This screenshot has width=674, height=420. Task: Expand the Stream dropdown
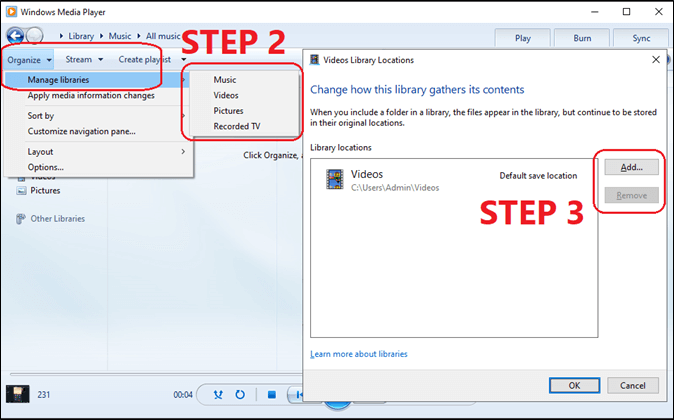click(x=83, y=60)
